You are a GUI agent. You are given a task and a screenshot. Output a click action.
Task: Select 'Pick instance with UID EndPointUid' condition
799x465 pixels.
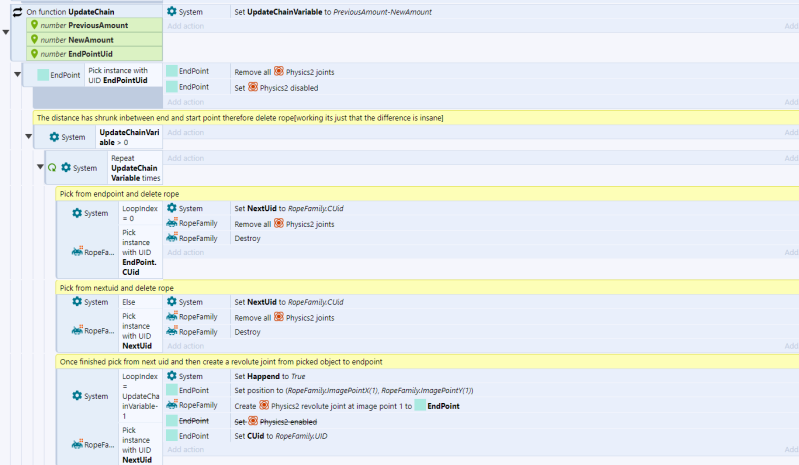(x=118, y=75)
